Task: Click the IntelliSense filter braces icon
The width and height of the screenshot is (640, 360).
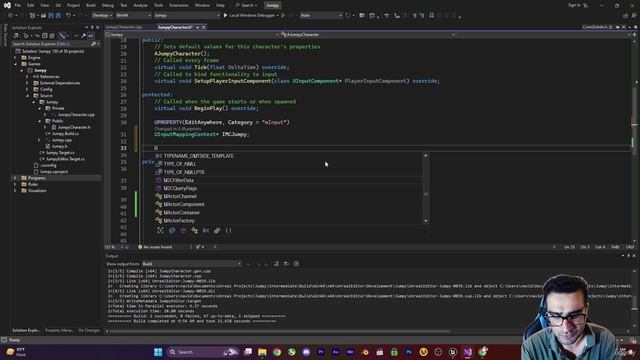Action: (229, 231)
